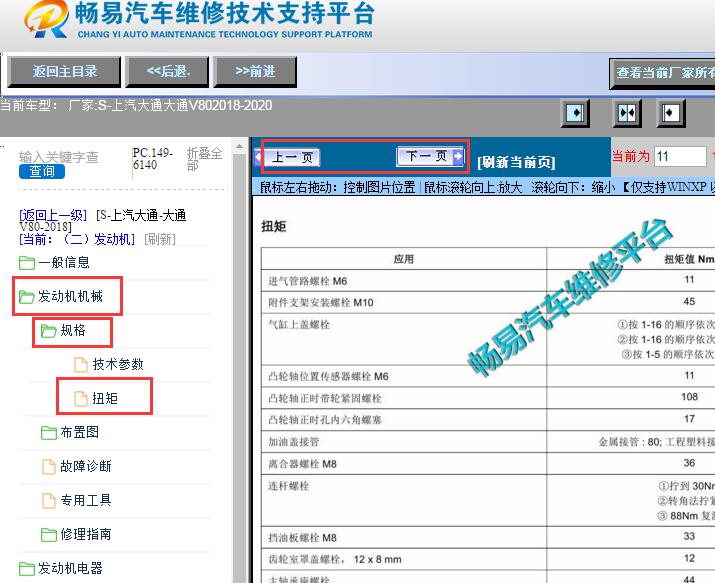
Task: Click the 齿轮室罩盖螺栓 12 x 8 mm cell
Action: click(404, 559)
